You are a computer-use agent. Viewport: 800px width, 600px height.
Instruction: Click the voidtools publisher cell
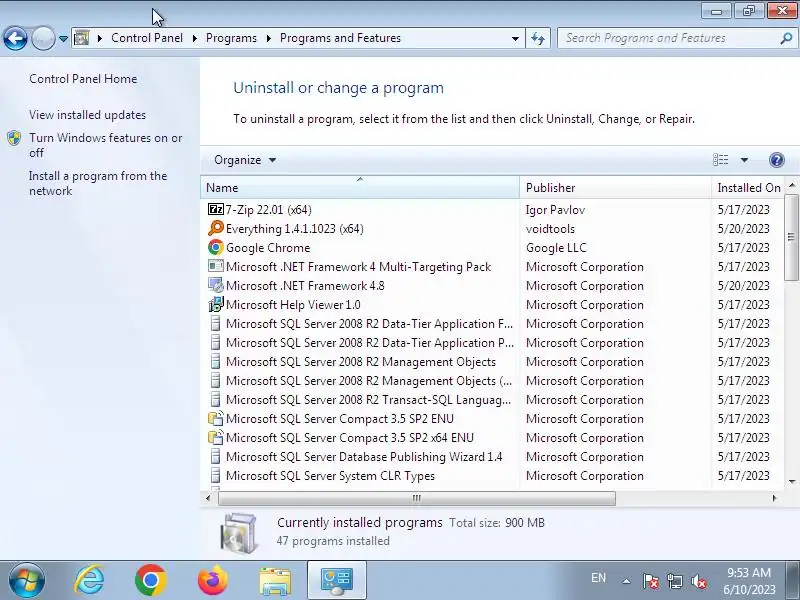click(550, 229)
